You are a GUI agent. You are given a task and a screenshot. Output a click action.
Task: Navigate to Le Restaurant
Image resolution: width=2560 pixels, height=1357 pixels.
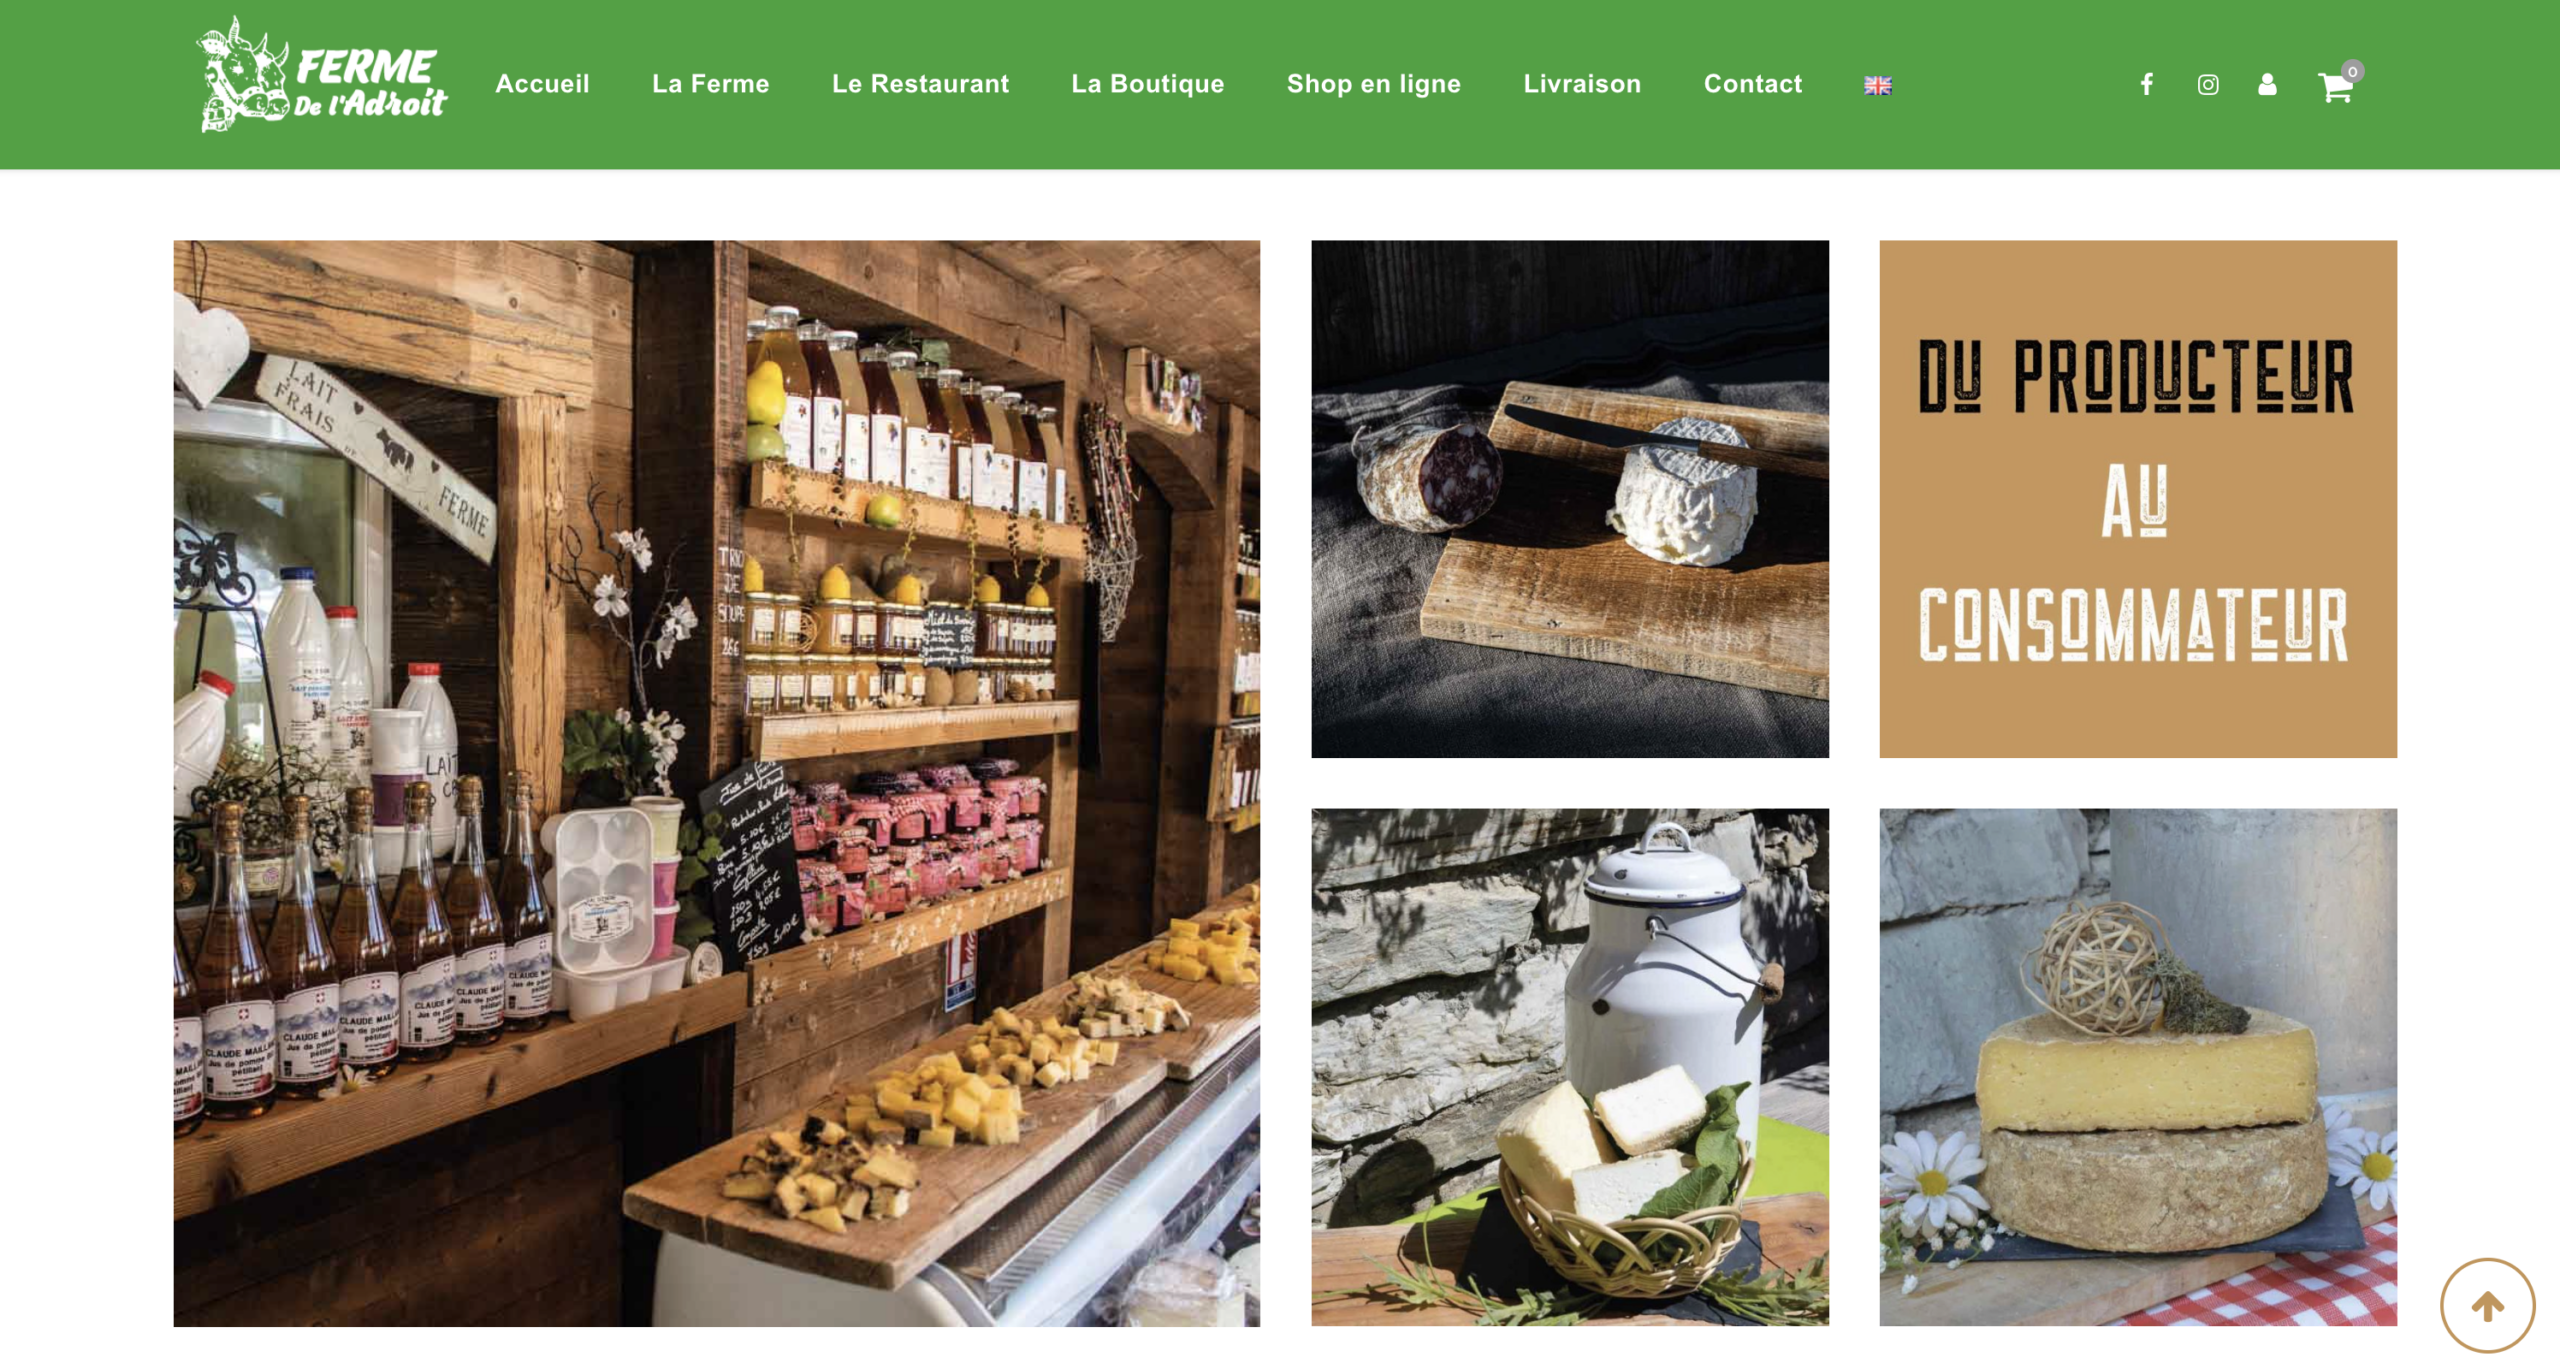(x=920, y=84)
